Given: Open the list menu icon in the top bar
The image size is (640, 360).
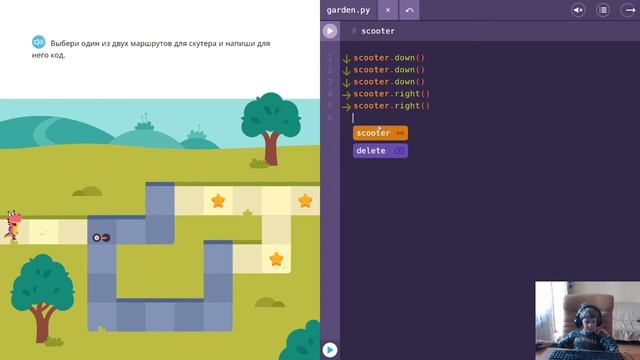Looking at the screenshot, I should pos(602,10).
